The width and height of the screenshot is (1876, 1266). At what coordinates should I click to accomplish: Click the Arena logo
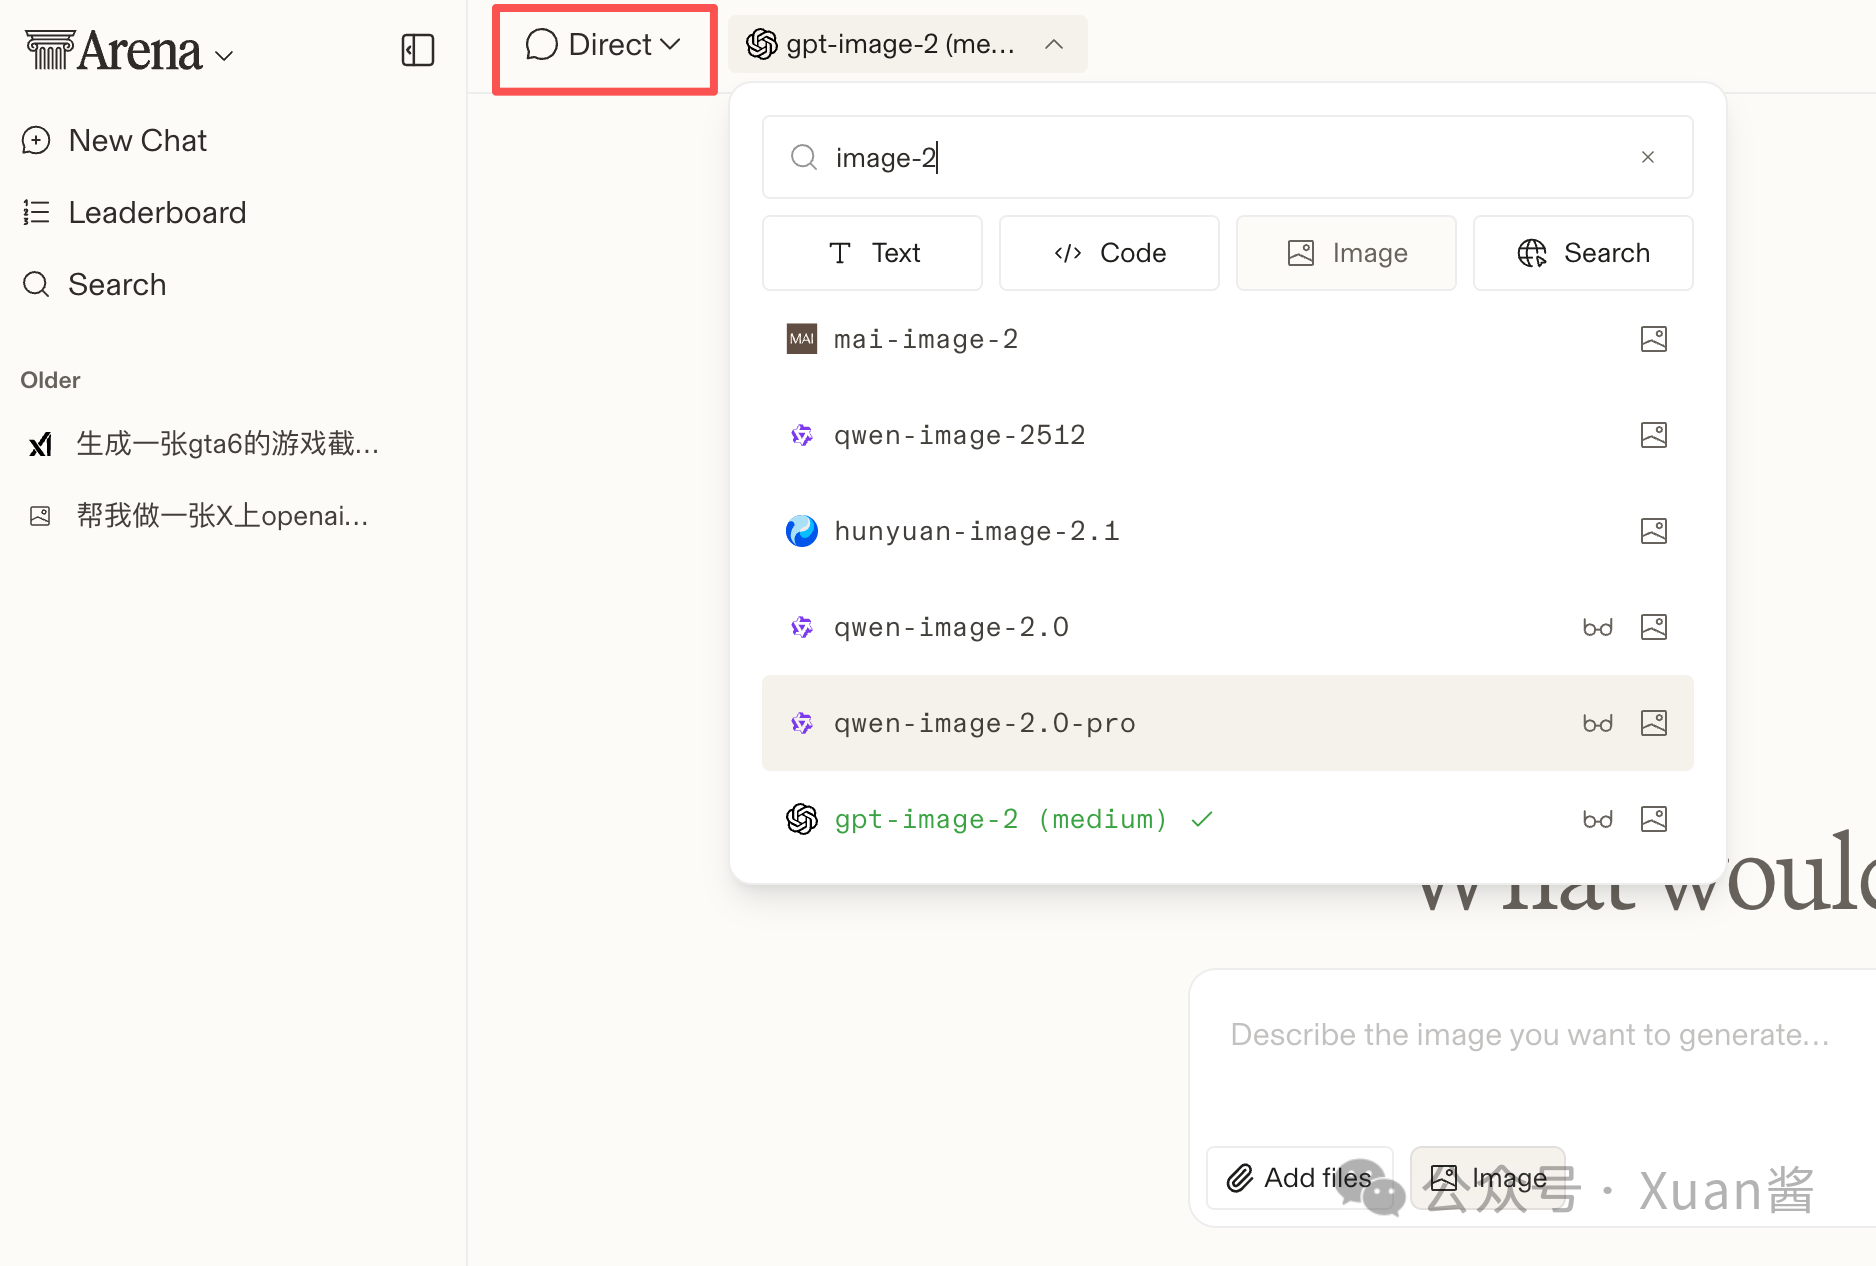click(x=114, y=51)
